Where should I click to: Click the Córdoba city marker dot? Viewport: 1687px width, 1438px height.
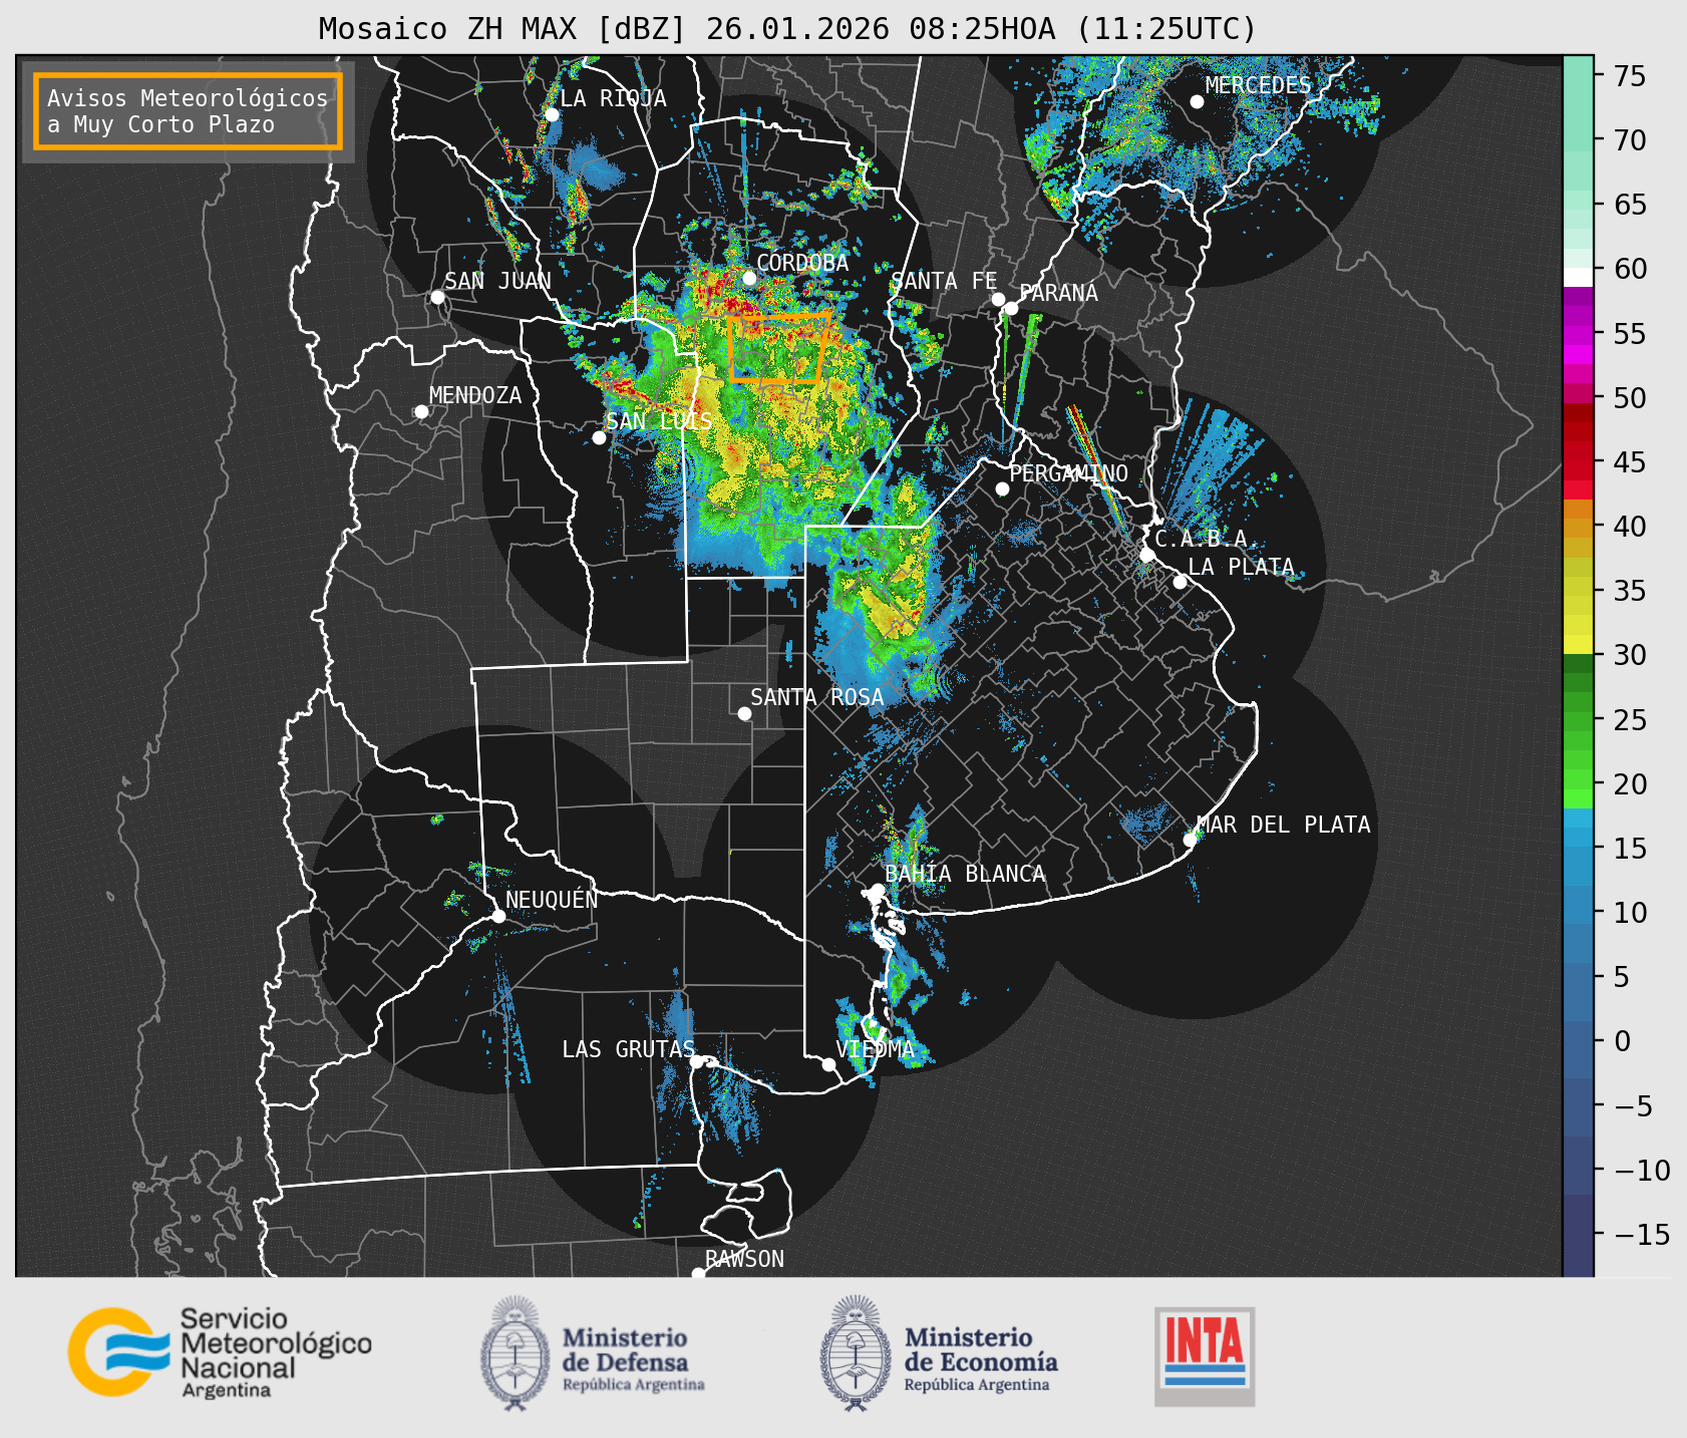(x=749, y=278)
